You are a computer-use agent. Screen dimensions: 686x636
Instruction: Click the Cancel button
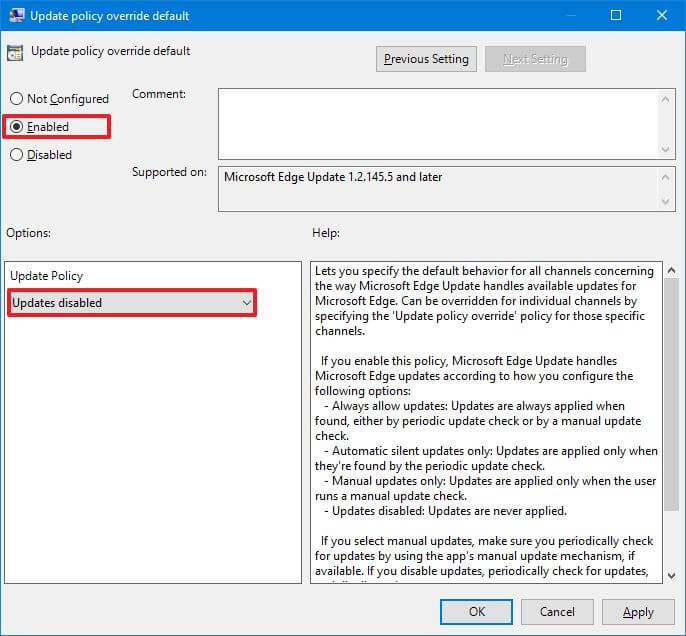point(557,612)
